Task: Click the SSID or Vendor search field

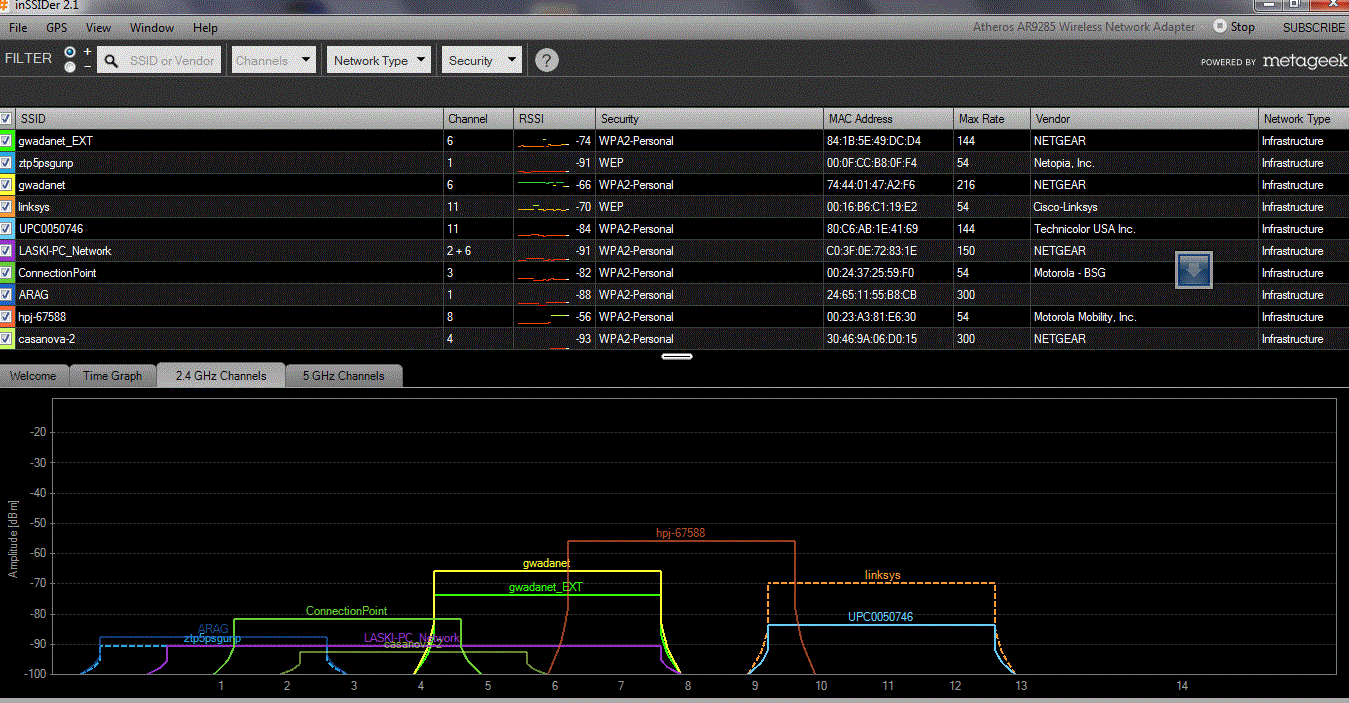Action: point(172,61)
